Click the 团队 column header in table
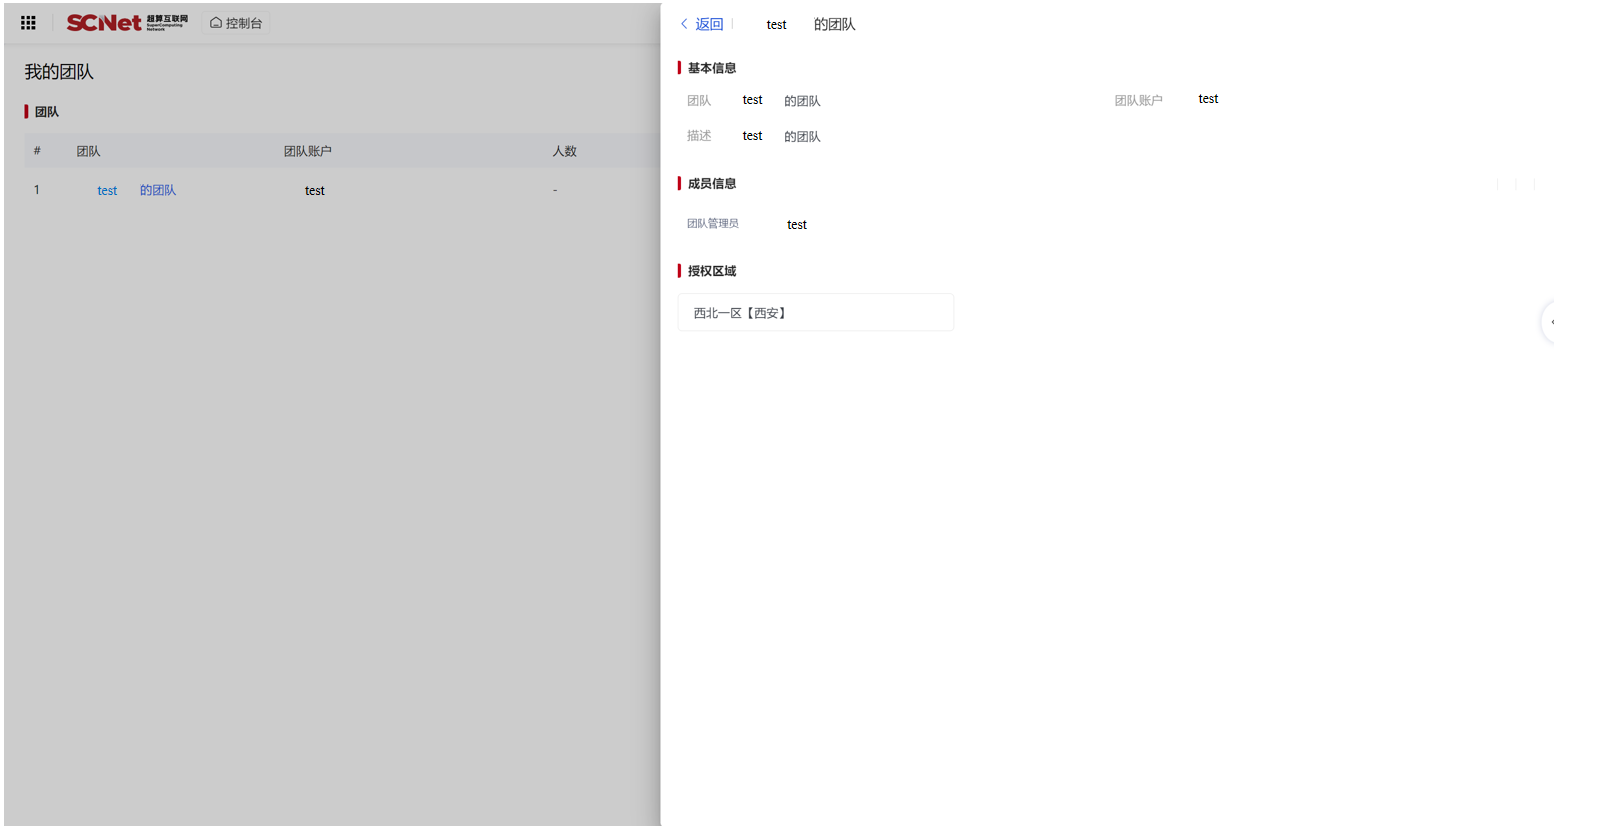The image size is (1611, 829). point(88,152)
